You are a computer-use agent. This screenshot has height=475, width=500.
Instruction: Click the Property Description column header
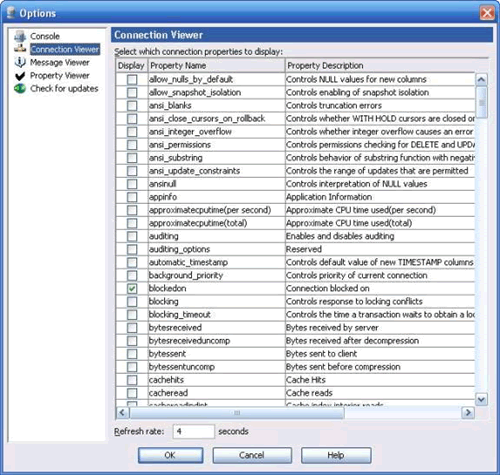pyautogui.click(x=387, y=65)
